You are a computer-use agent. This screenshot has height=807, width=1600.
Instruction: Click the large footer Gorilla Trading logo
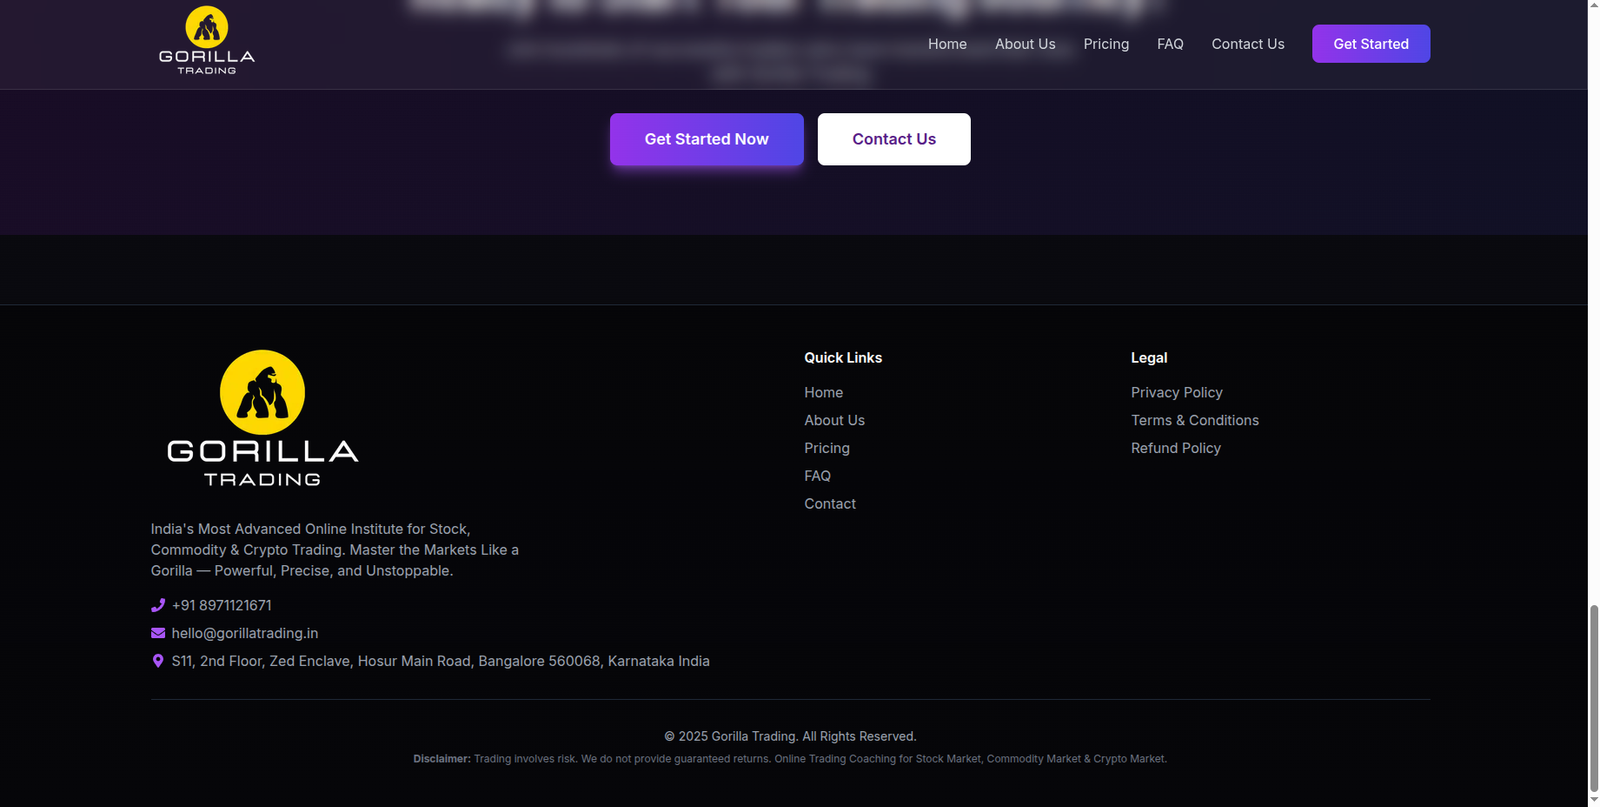[262, 418]
